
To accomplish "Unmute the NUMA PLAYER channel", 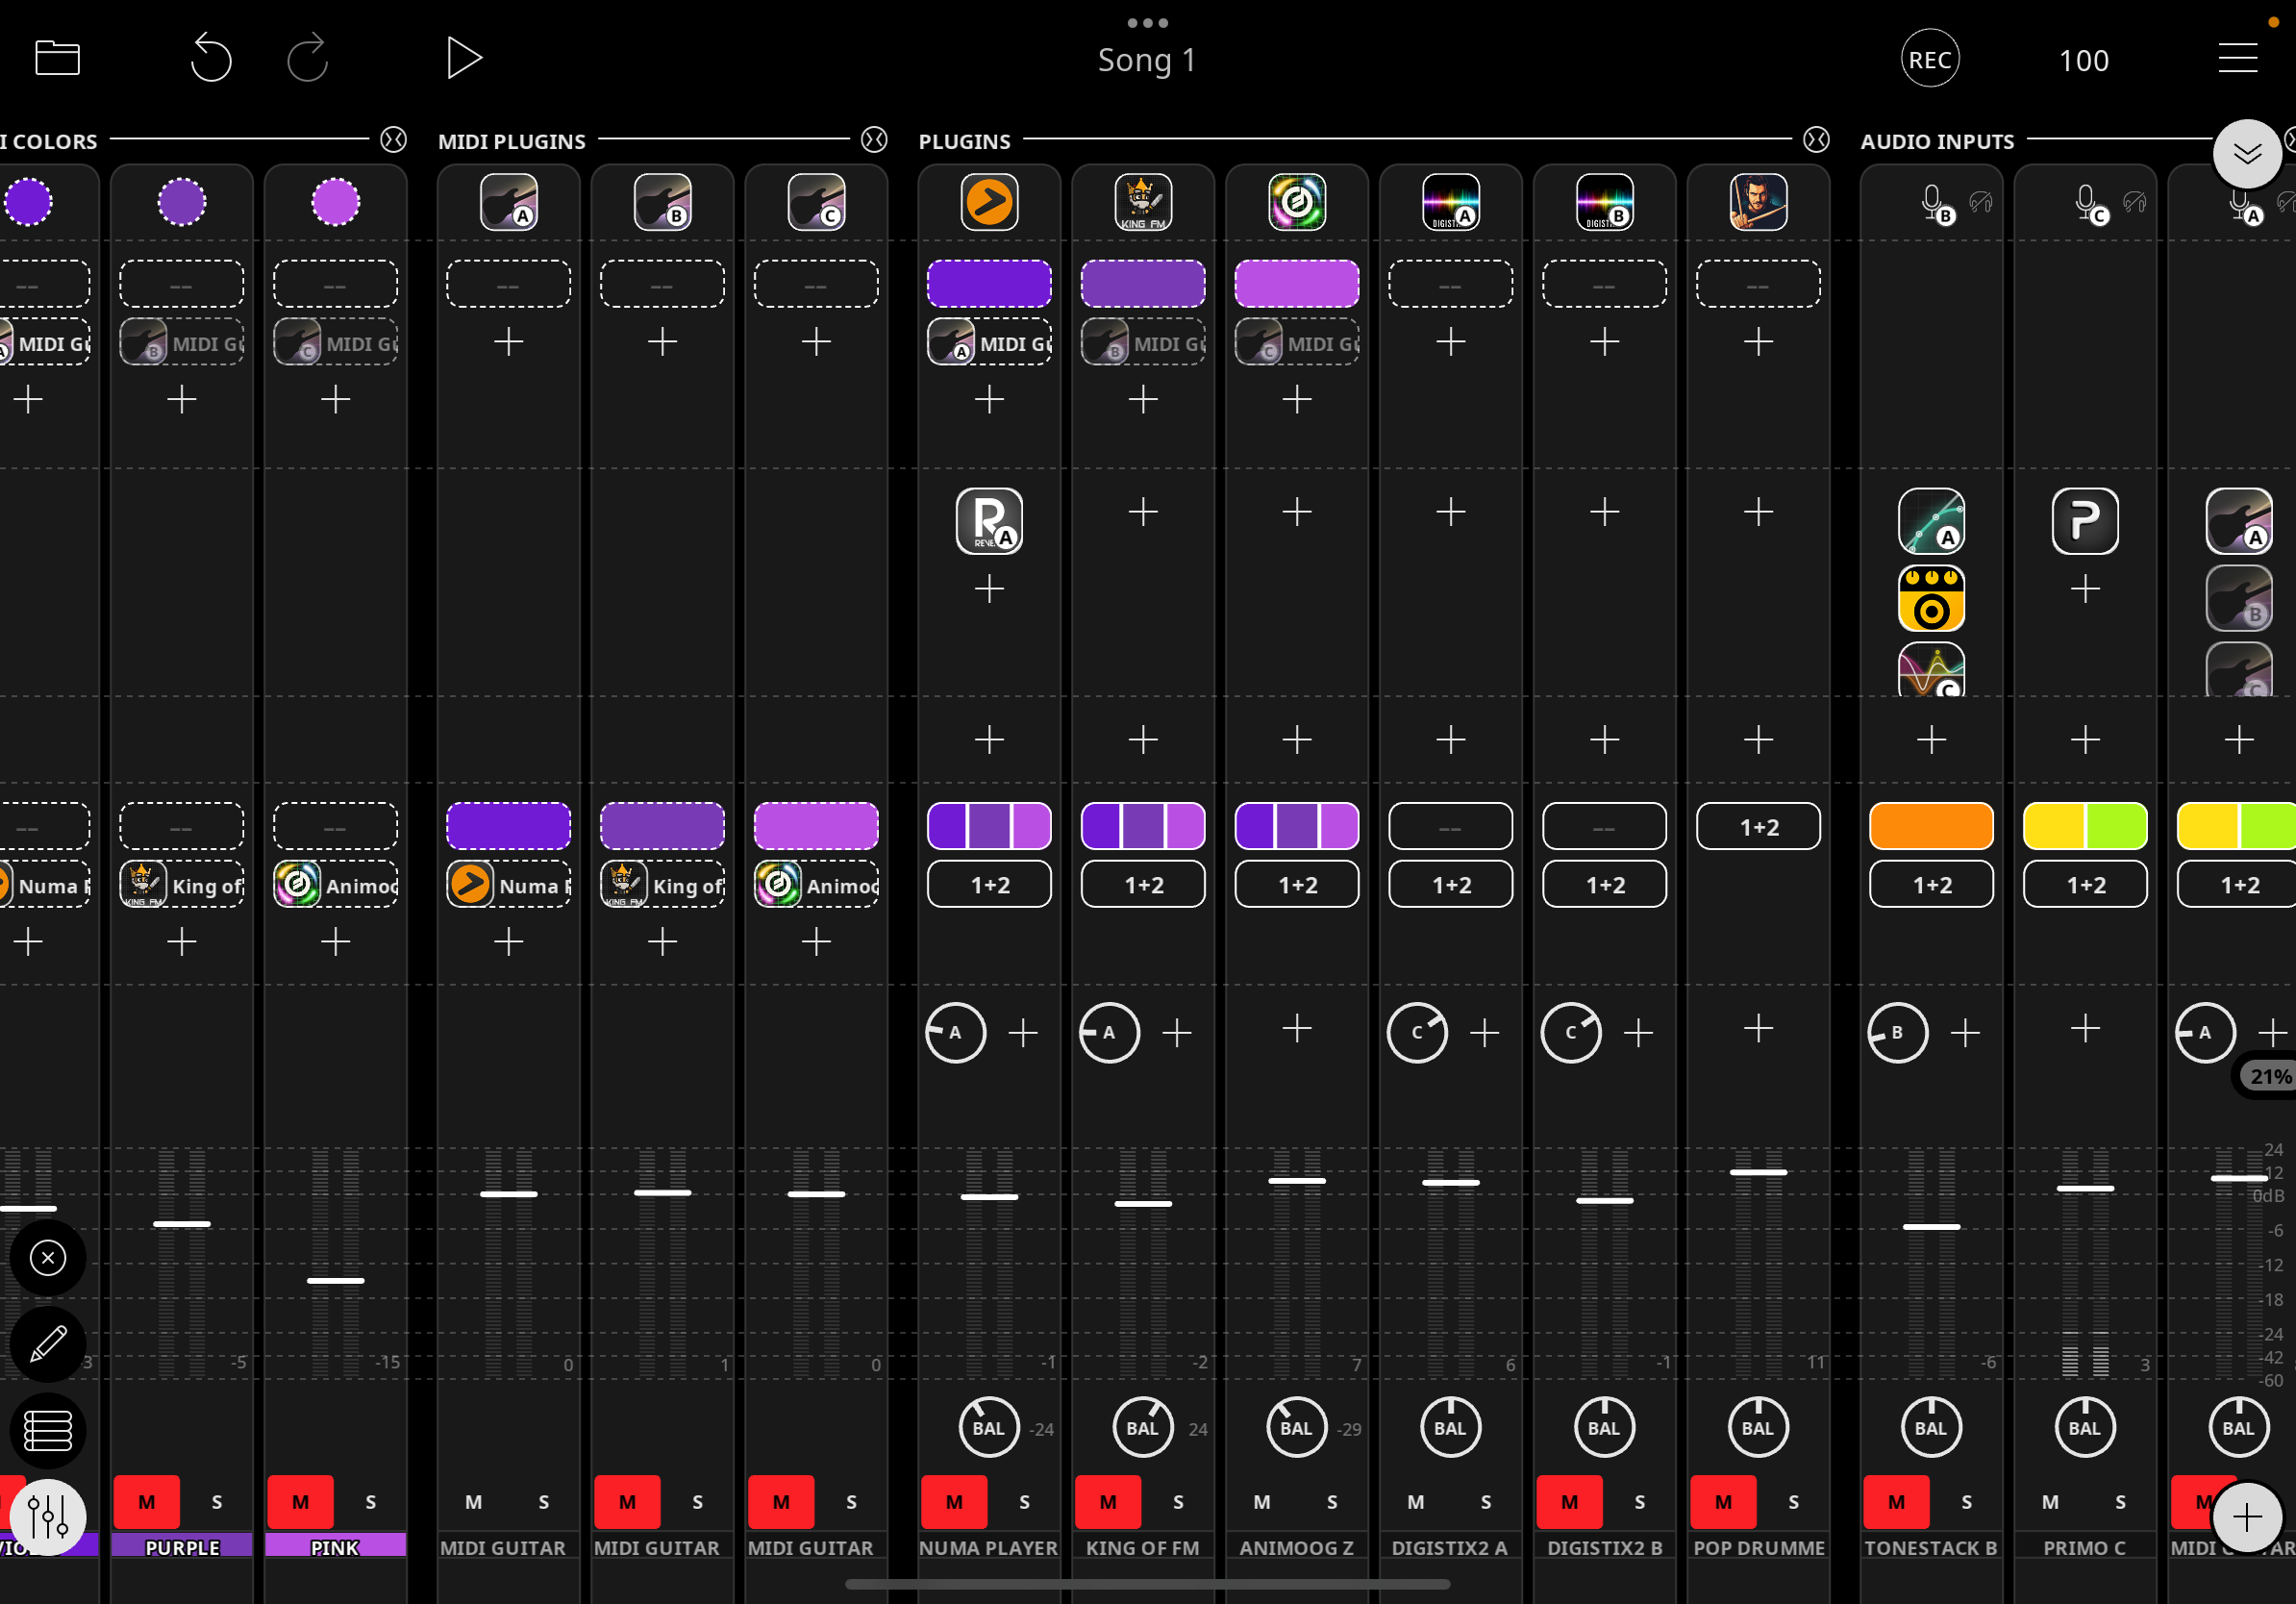I will click(x=954, y=1502).
